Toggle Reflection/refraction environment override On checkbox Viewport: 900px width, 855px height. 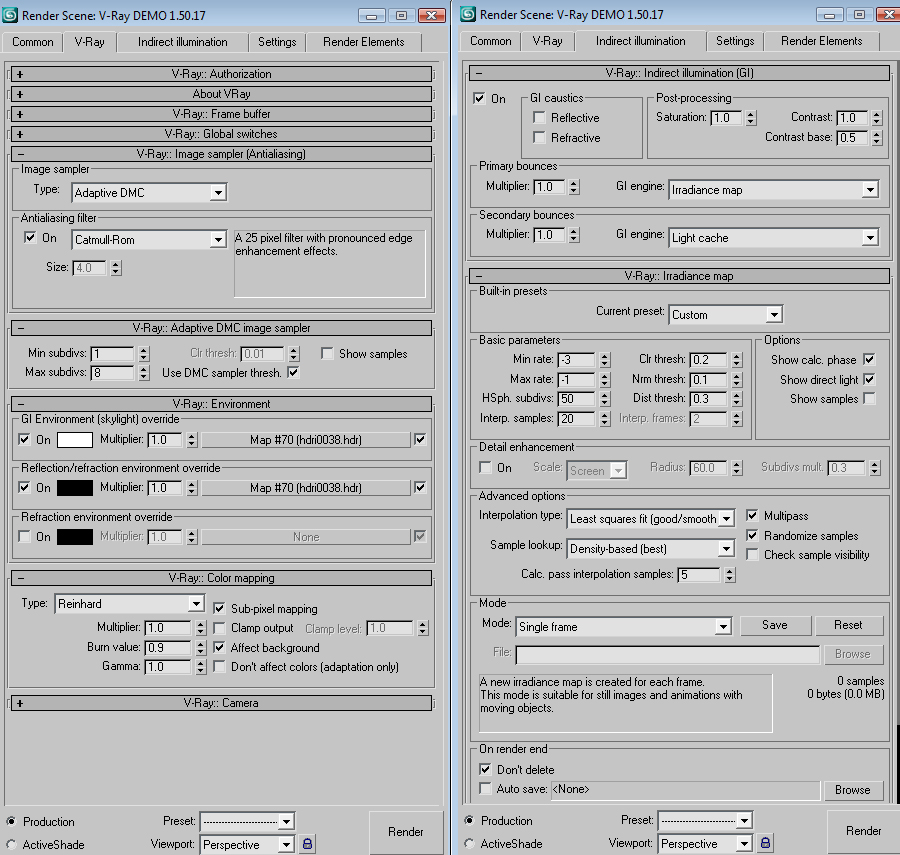tap(24, 488)
